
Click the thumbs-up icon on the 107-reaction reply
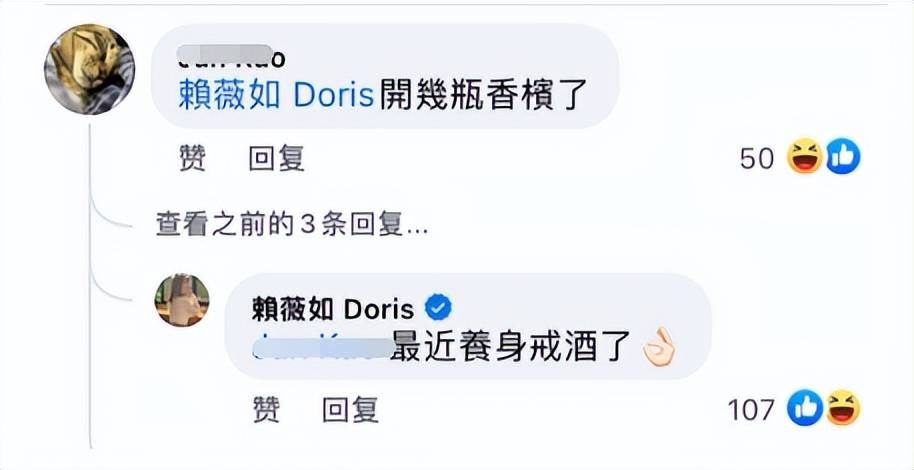[x=805, y=408]
